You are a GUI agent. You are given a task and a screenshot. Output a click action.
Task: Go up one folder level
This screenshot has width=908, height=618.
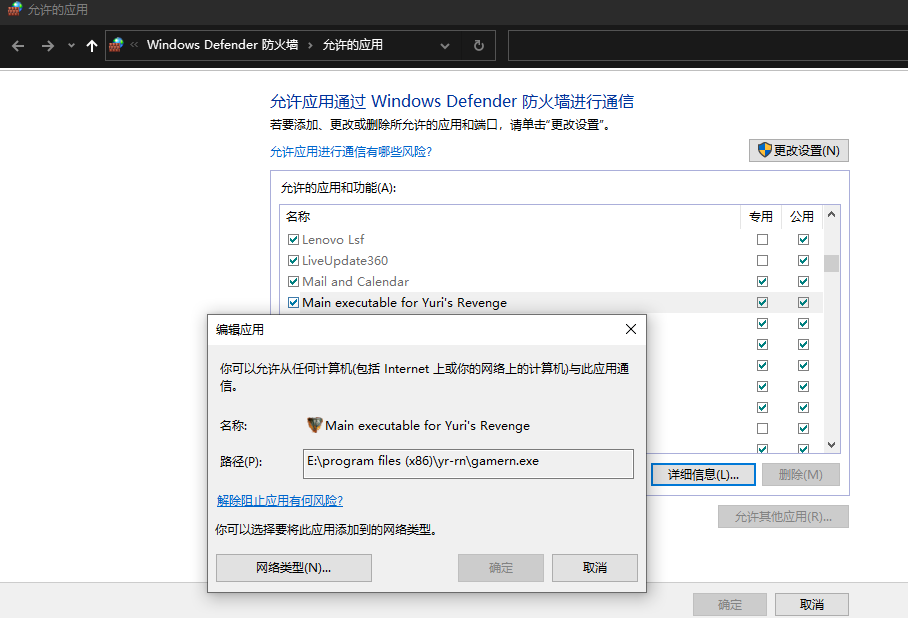[x=92, y=46]
